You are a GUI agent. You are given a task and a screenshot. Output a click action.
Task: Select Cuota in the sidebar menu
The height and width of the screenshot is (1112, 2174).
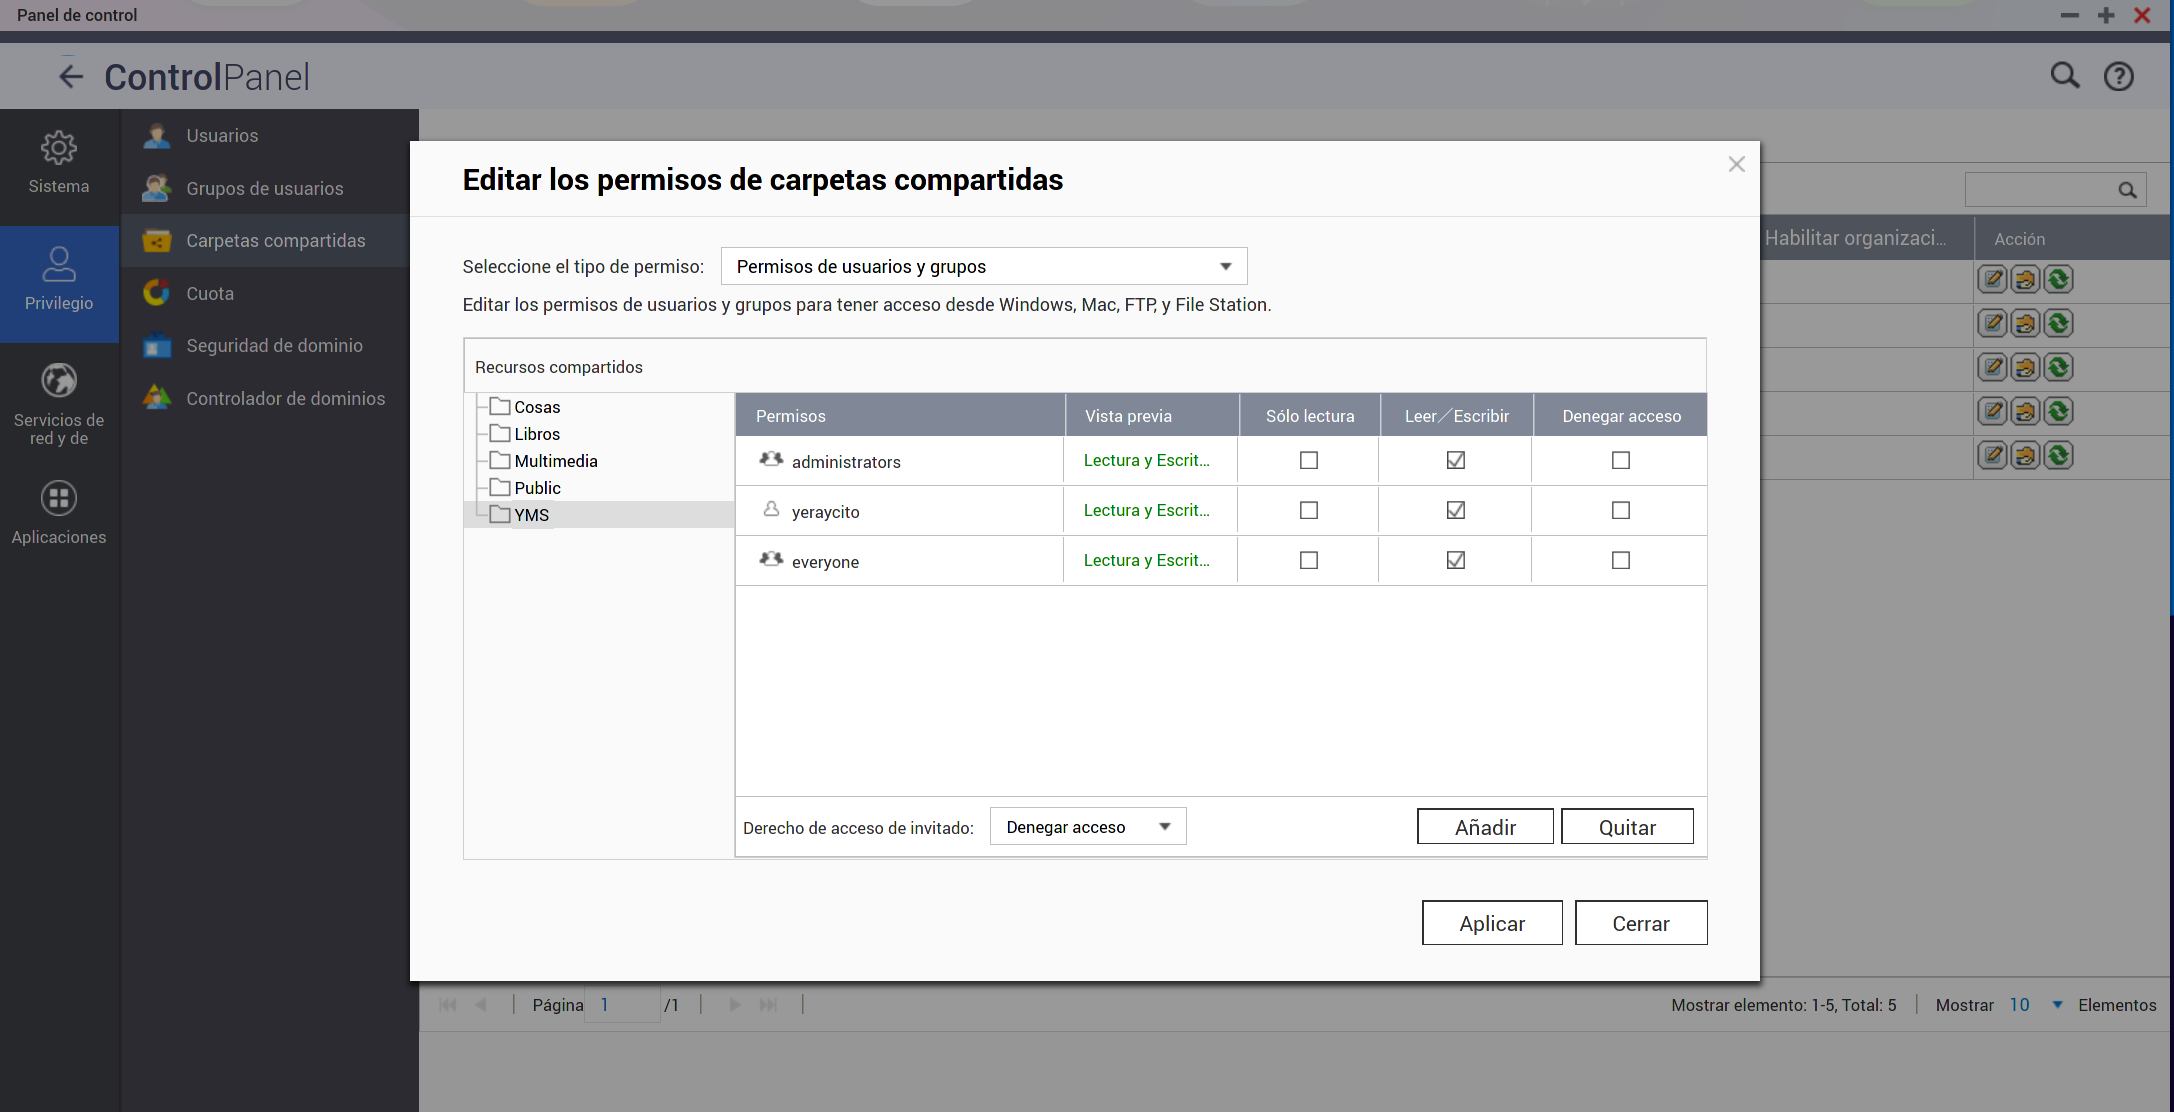(x=210, y=293)
